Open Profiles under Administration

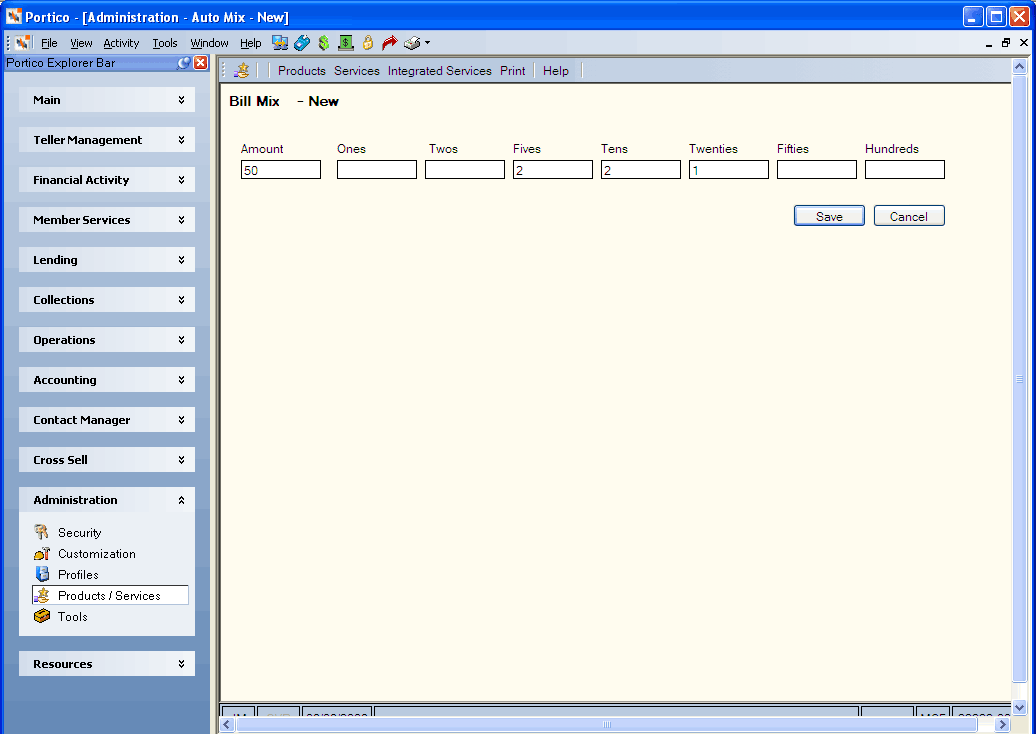(x=78, y=575)
